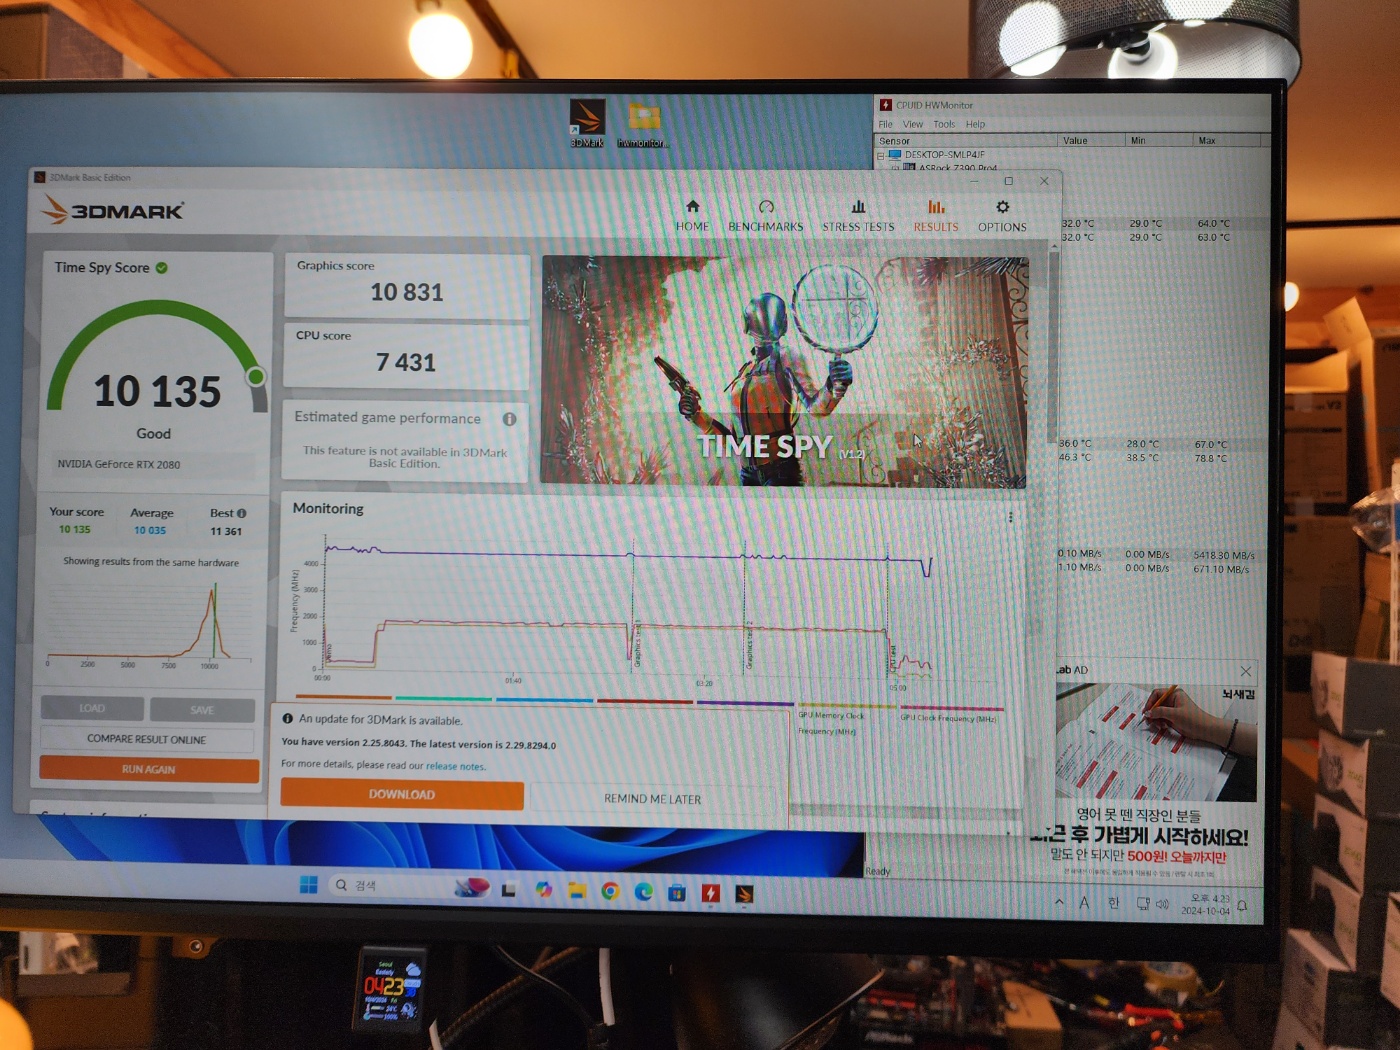Viewport: 1400px width, 1050px height.
Task: Click the Time Spy benchmark thumbnail image
Action: click(x=785, y=372)
